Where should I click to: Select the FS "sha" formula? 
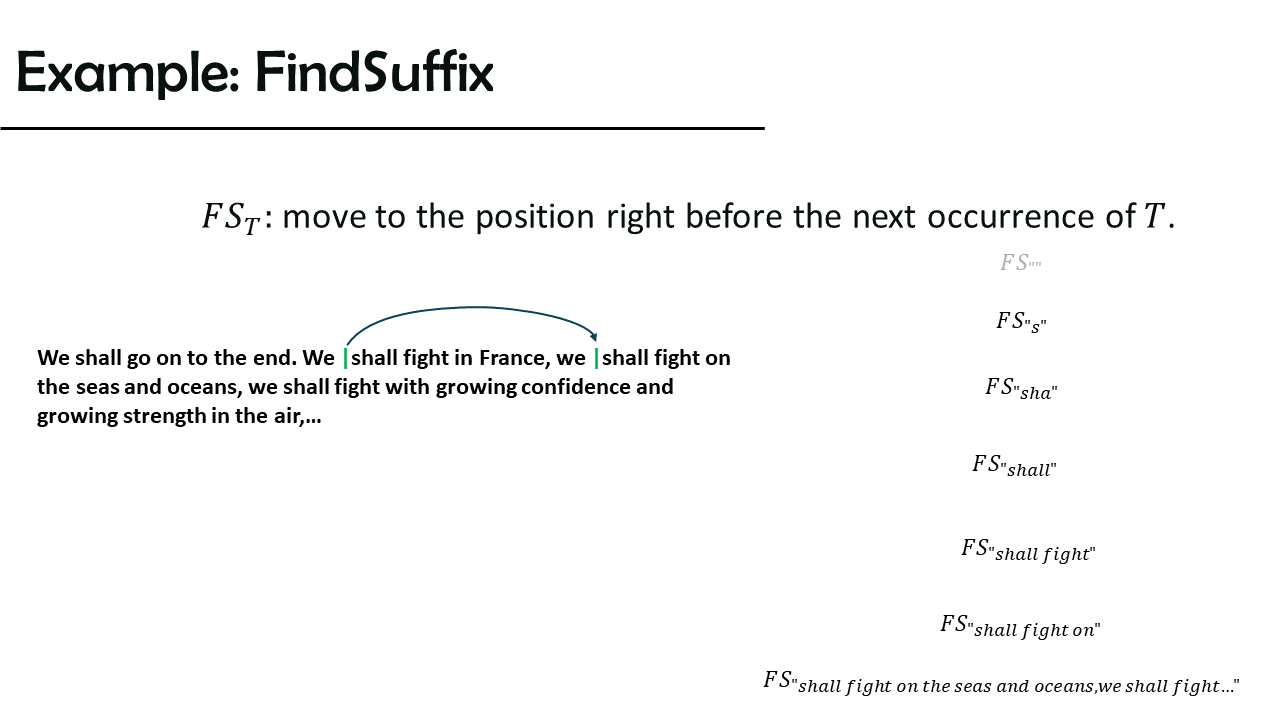pos(1021,389)
